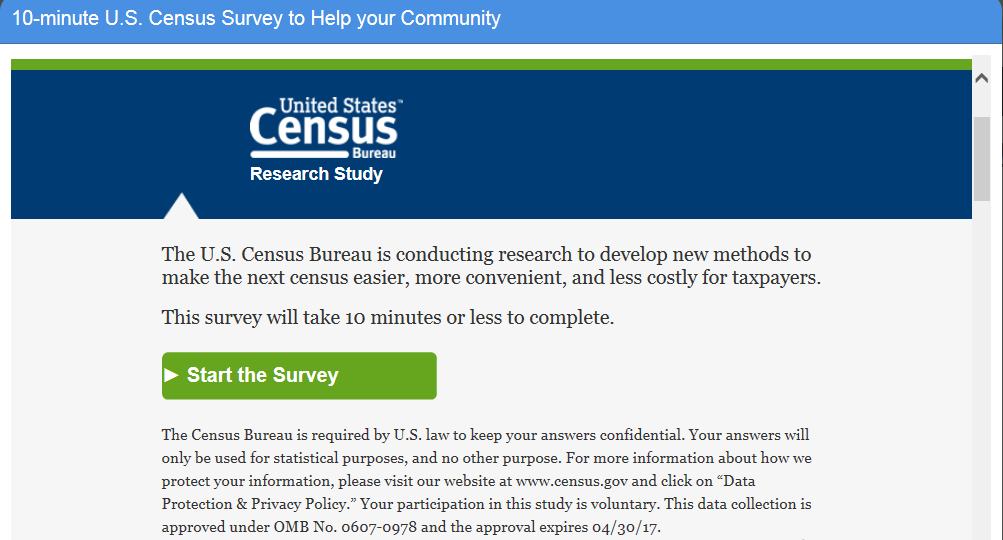1003x540 pixels.
Task: Click the United States text in the logo
Action: pos(340,105)
